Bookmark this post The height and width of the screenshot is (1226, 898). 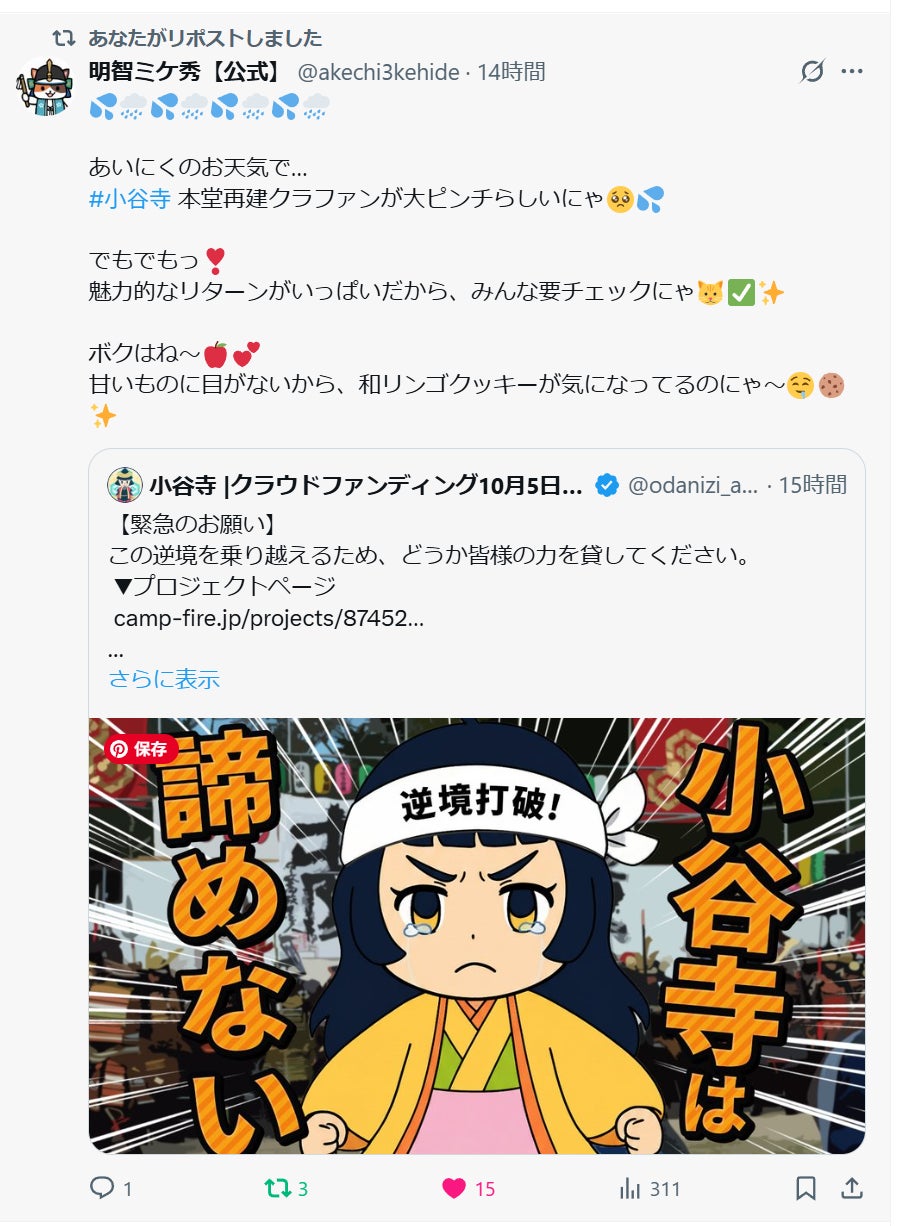tap(806, 1188)
